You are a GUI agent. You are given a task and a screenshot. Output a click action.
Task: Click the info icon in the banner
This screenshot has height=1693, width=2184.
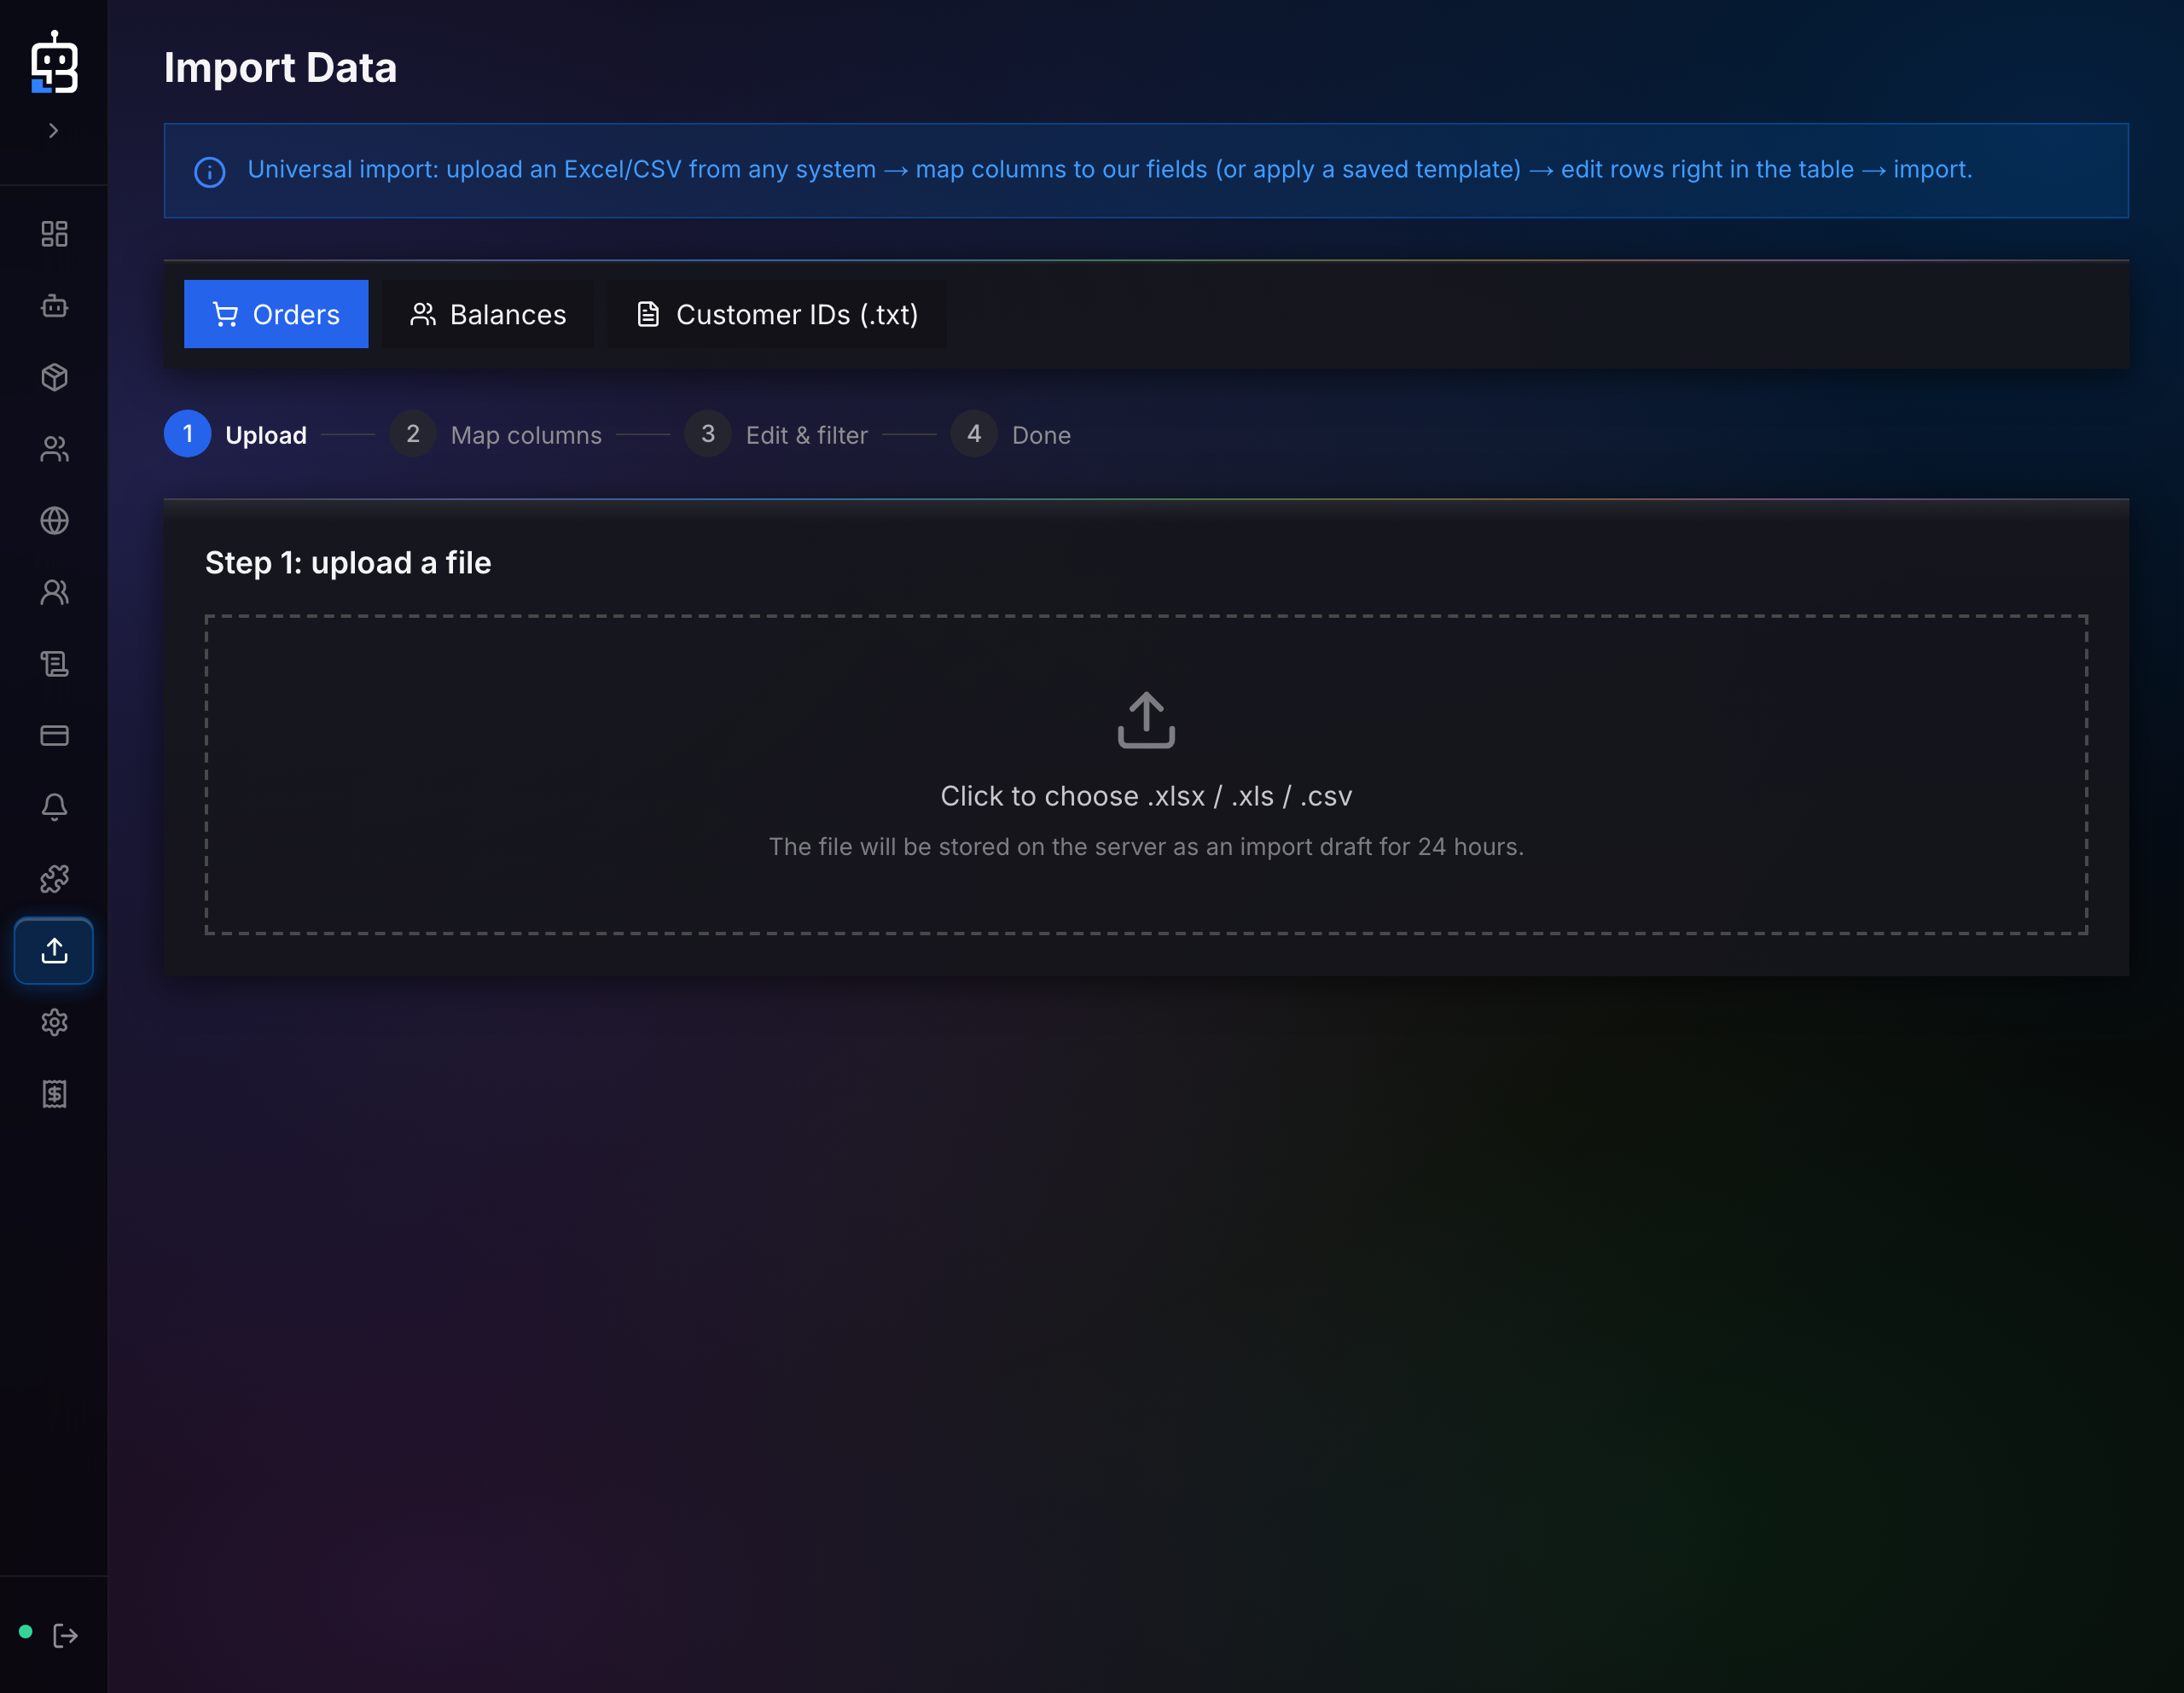[209, 172]
